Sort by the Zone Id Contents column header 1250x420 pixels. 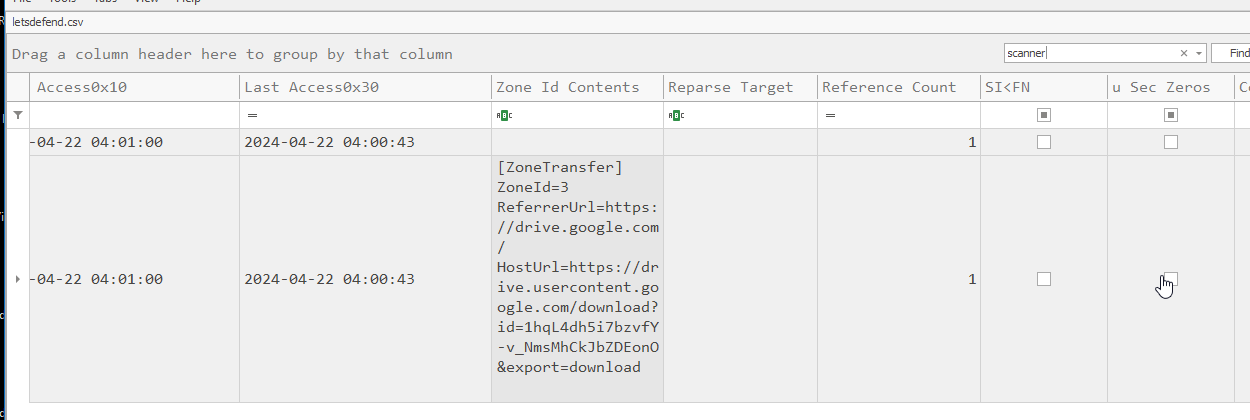567,87
